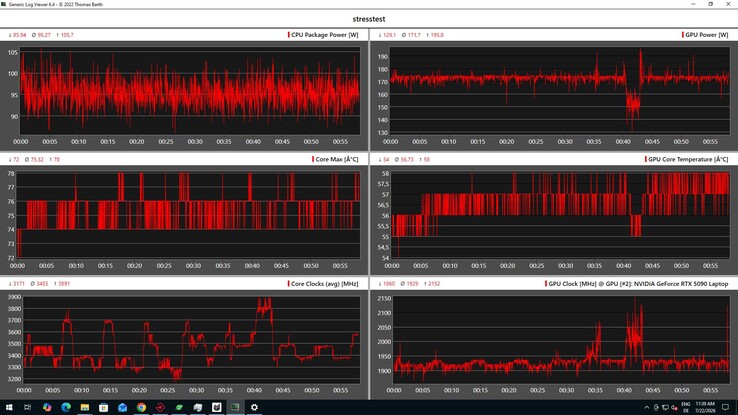
Task: Open Settings gear in the taskbar
Action: coord(254,407)
